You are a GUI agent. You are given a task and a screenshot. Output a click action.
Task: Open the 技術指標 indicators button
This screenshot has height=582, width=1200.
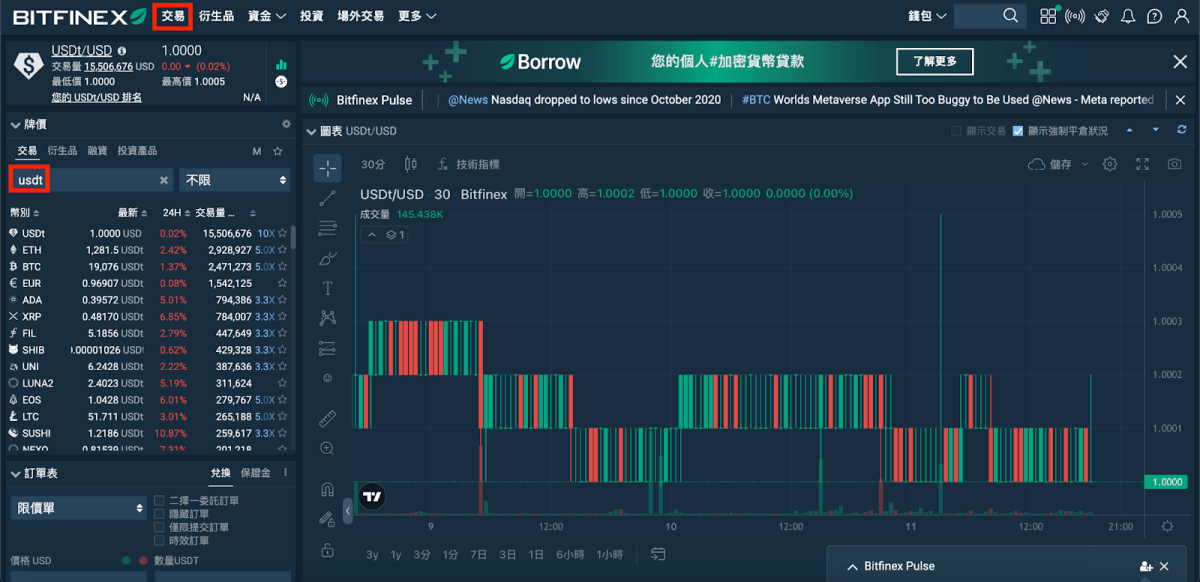[468, 164]
